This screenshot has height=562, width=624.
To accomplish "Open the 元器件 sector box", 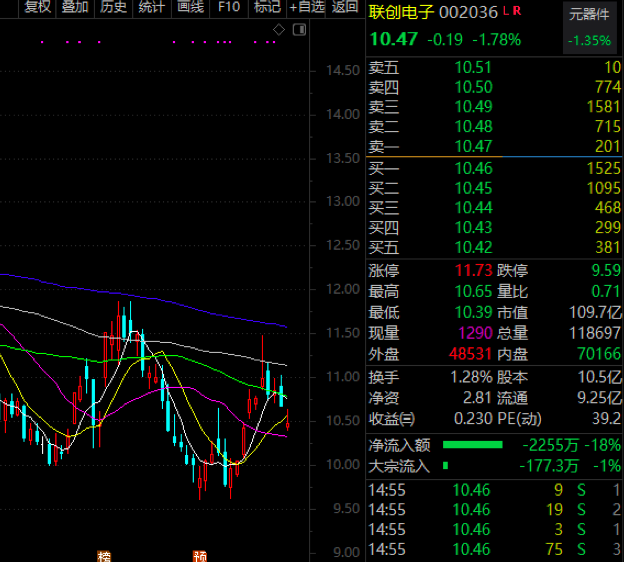I will coord(590,28).
